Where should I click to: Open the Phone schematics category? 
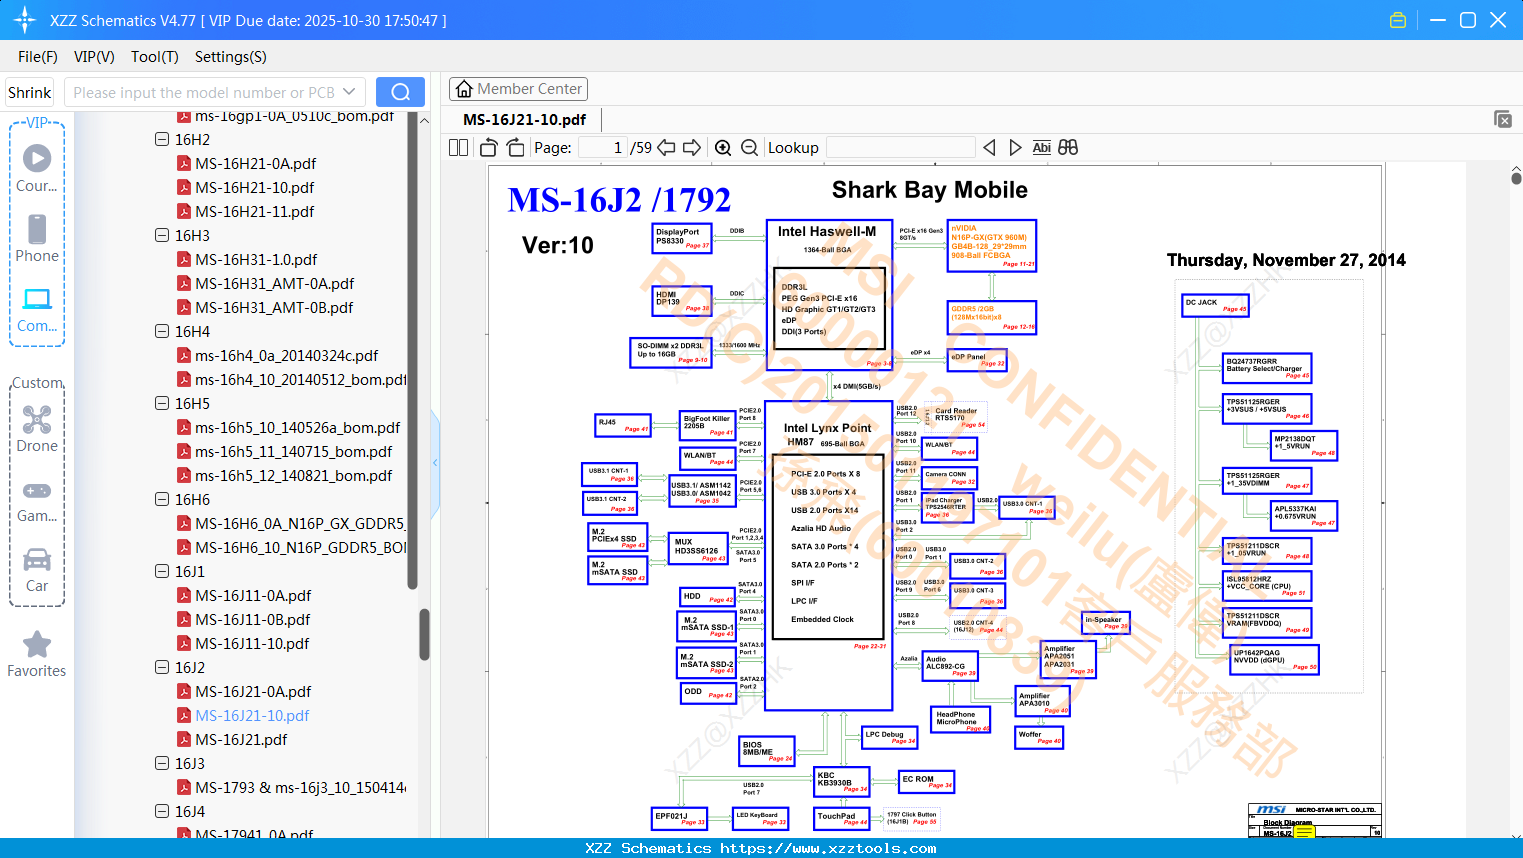tap(37, 239)
